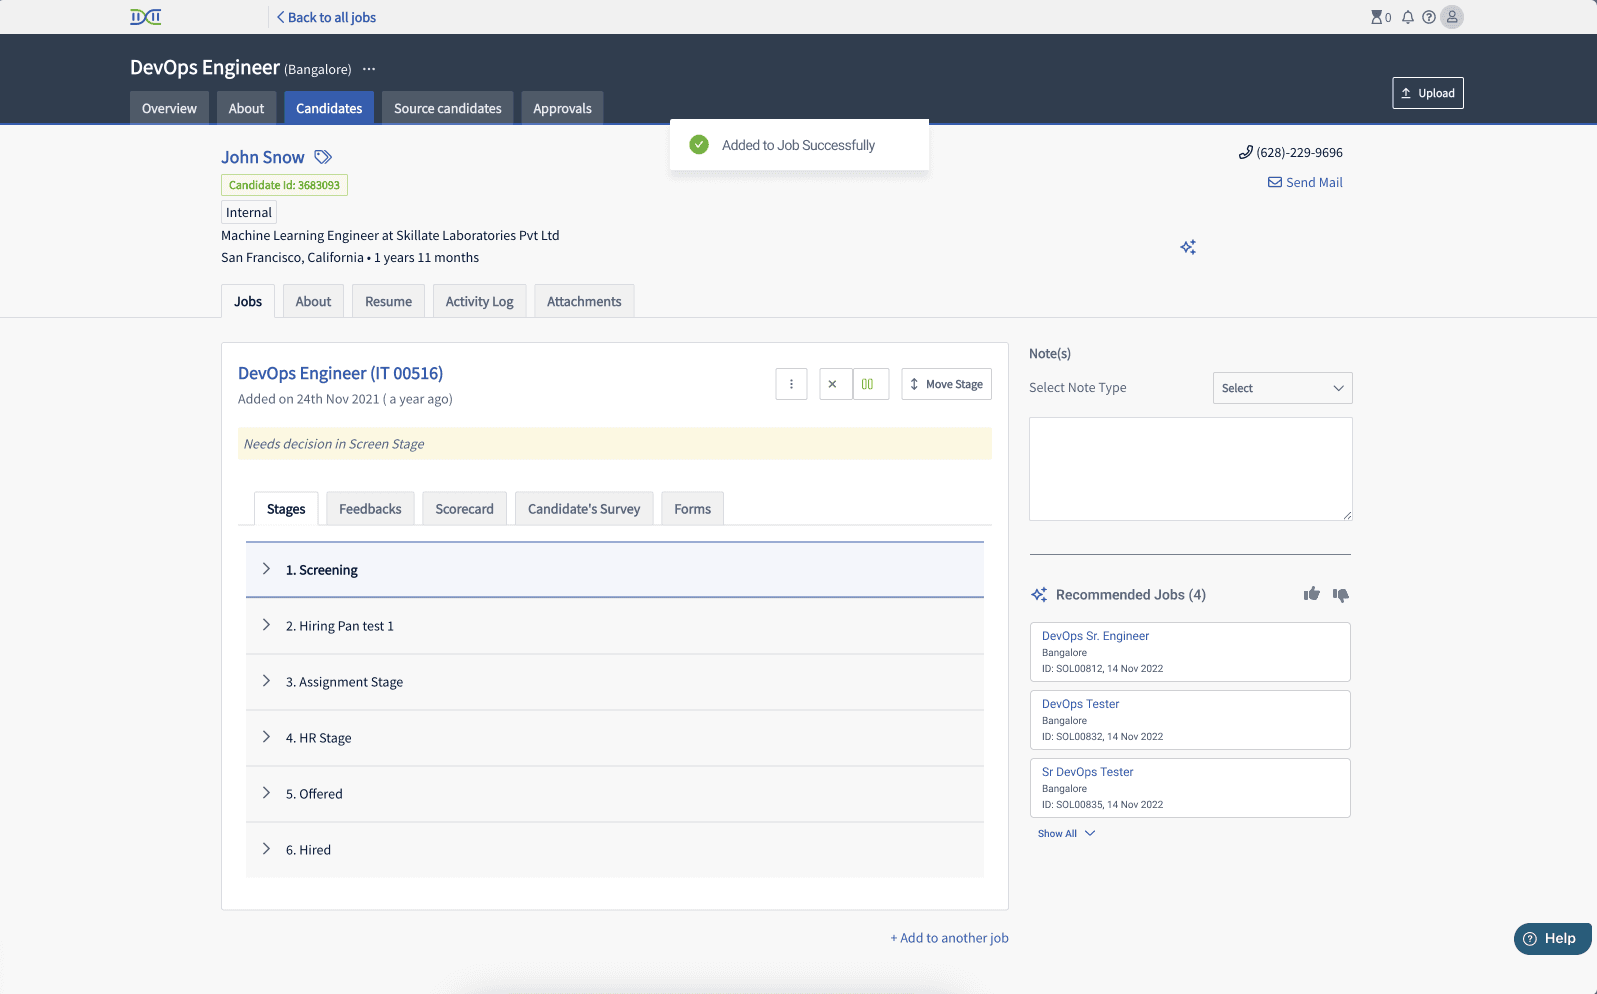View the Activity Log tab

(480, 301)
